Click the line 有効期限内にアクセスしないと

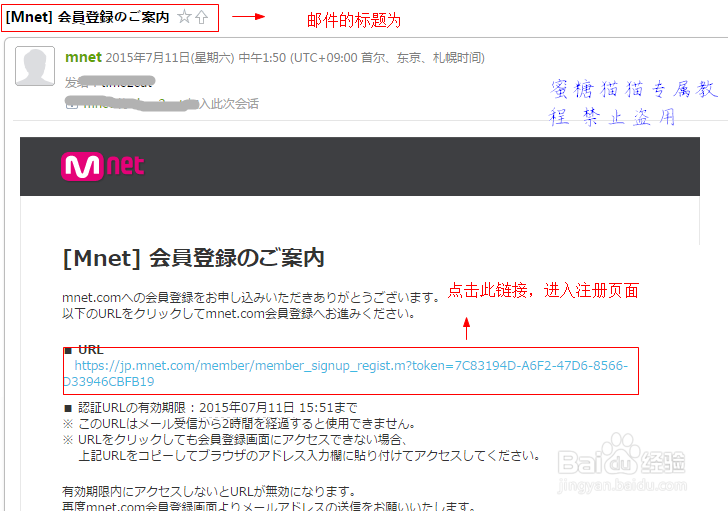[210, 491]
